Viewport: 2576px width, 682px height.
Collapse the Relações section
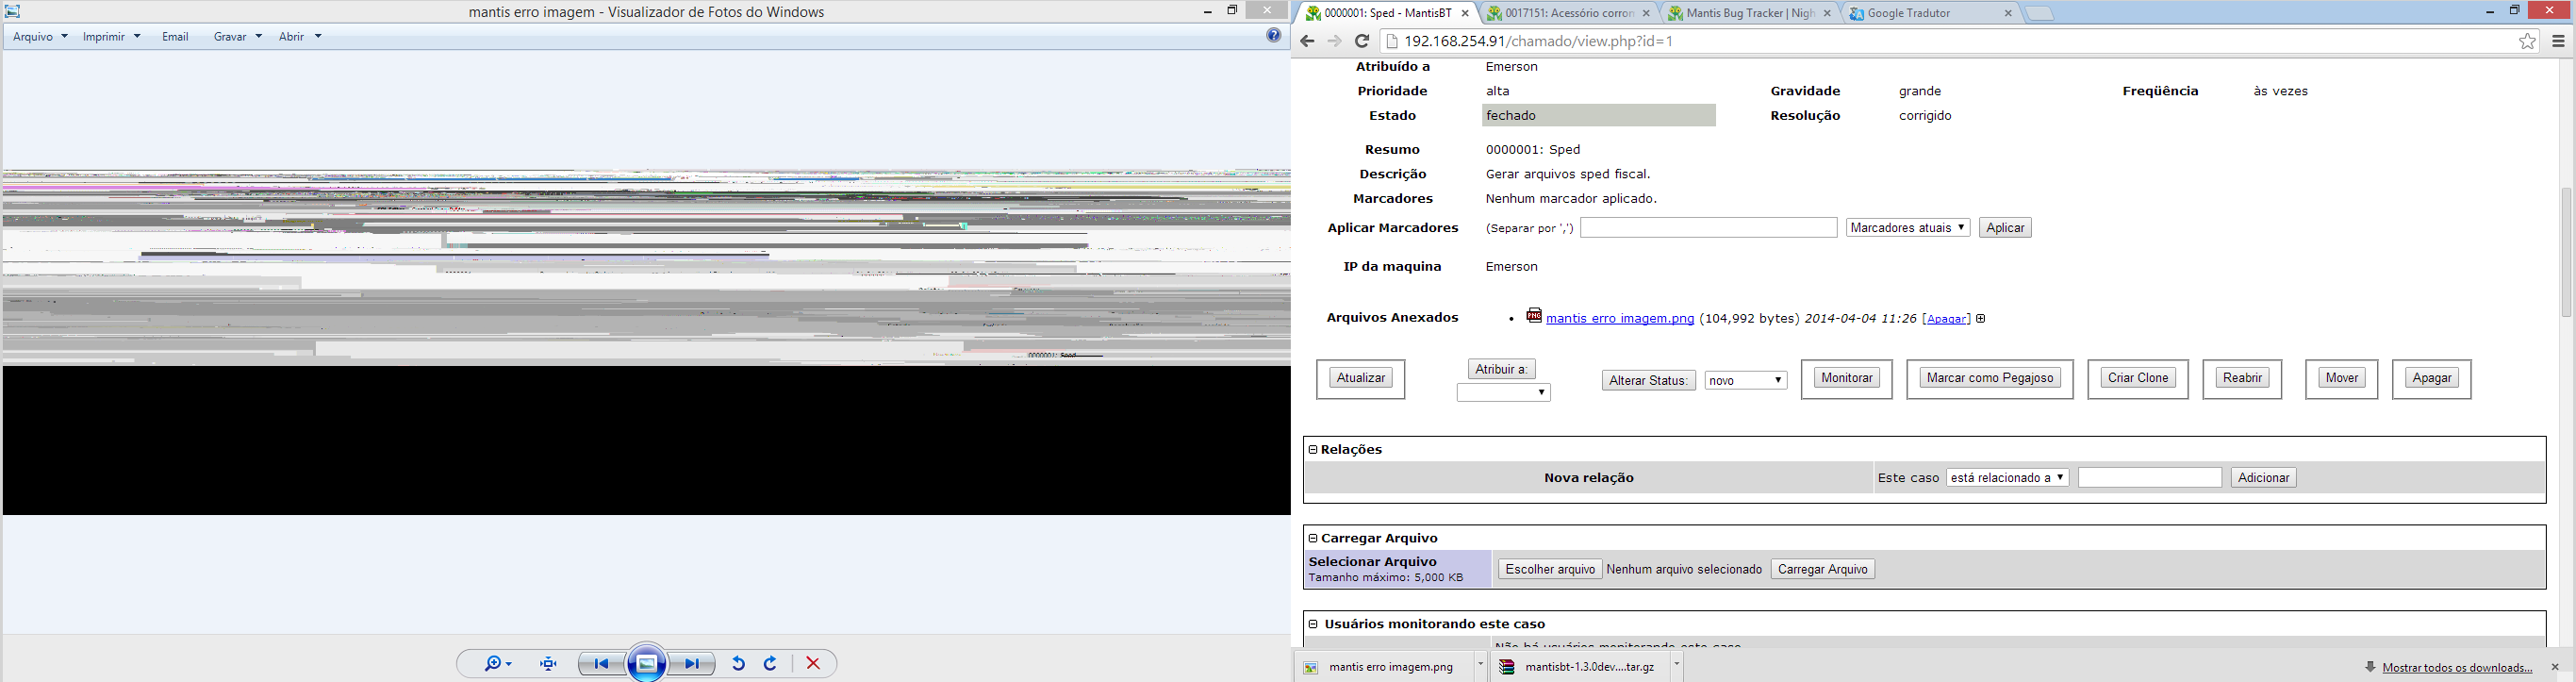[x=1313, y=450]
